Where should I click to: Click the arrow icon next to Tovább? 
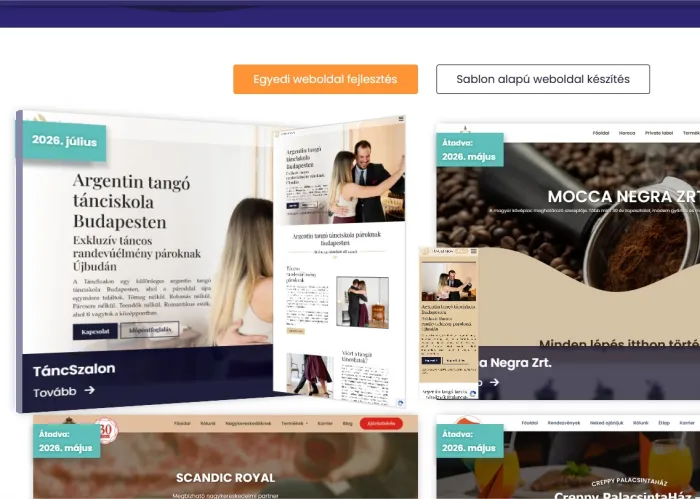pyautogui.click(x=89, y=390)
